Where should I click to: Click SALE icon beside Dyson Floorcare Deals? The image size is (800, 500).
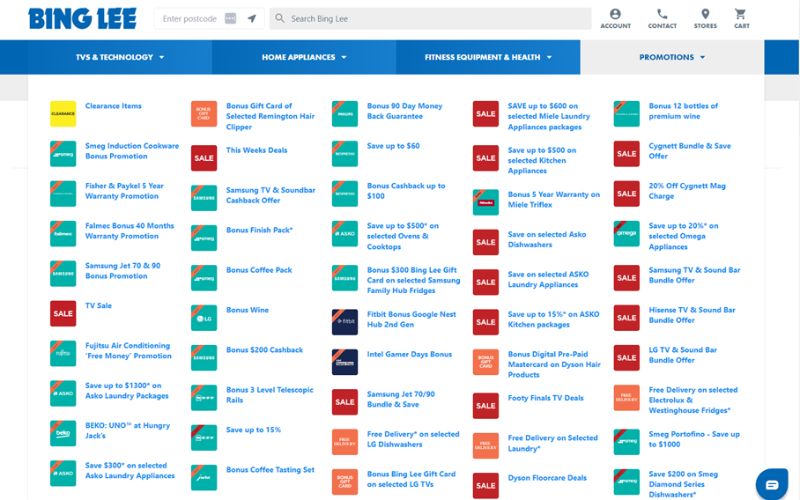(485, 486)
